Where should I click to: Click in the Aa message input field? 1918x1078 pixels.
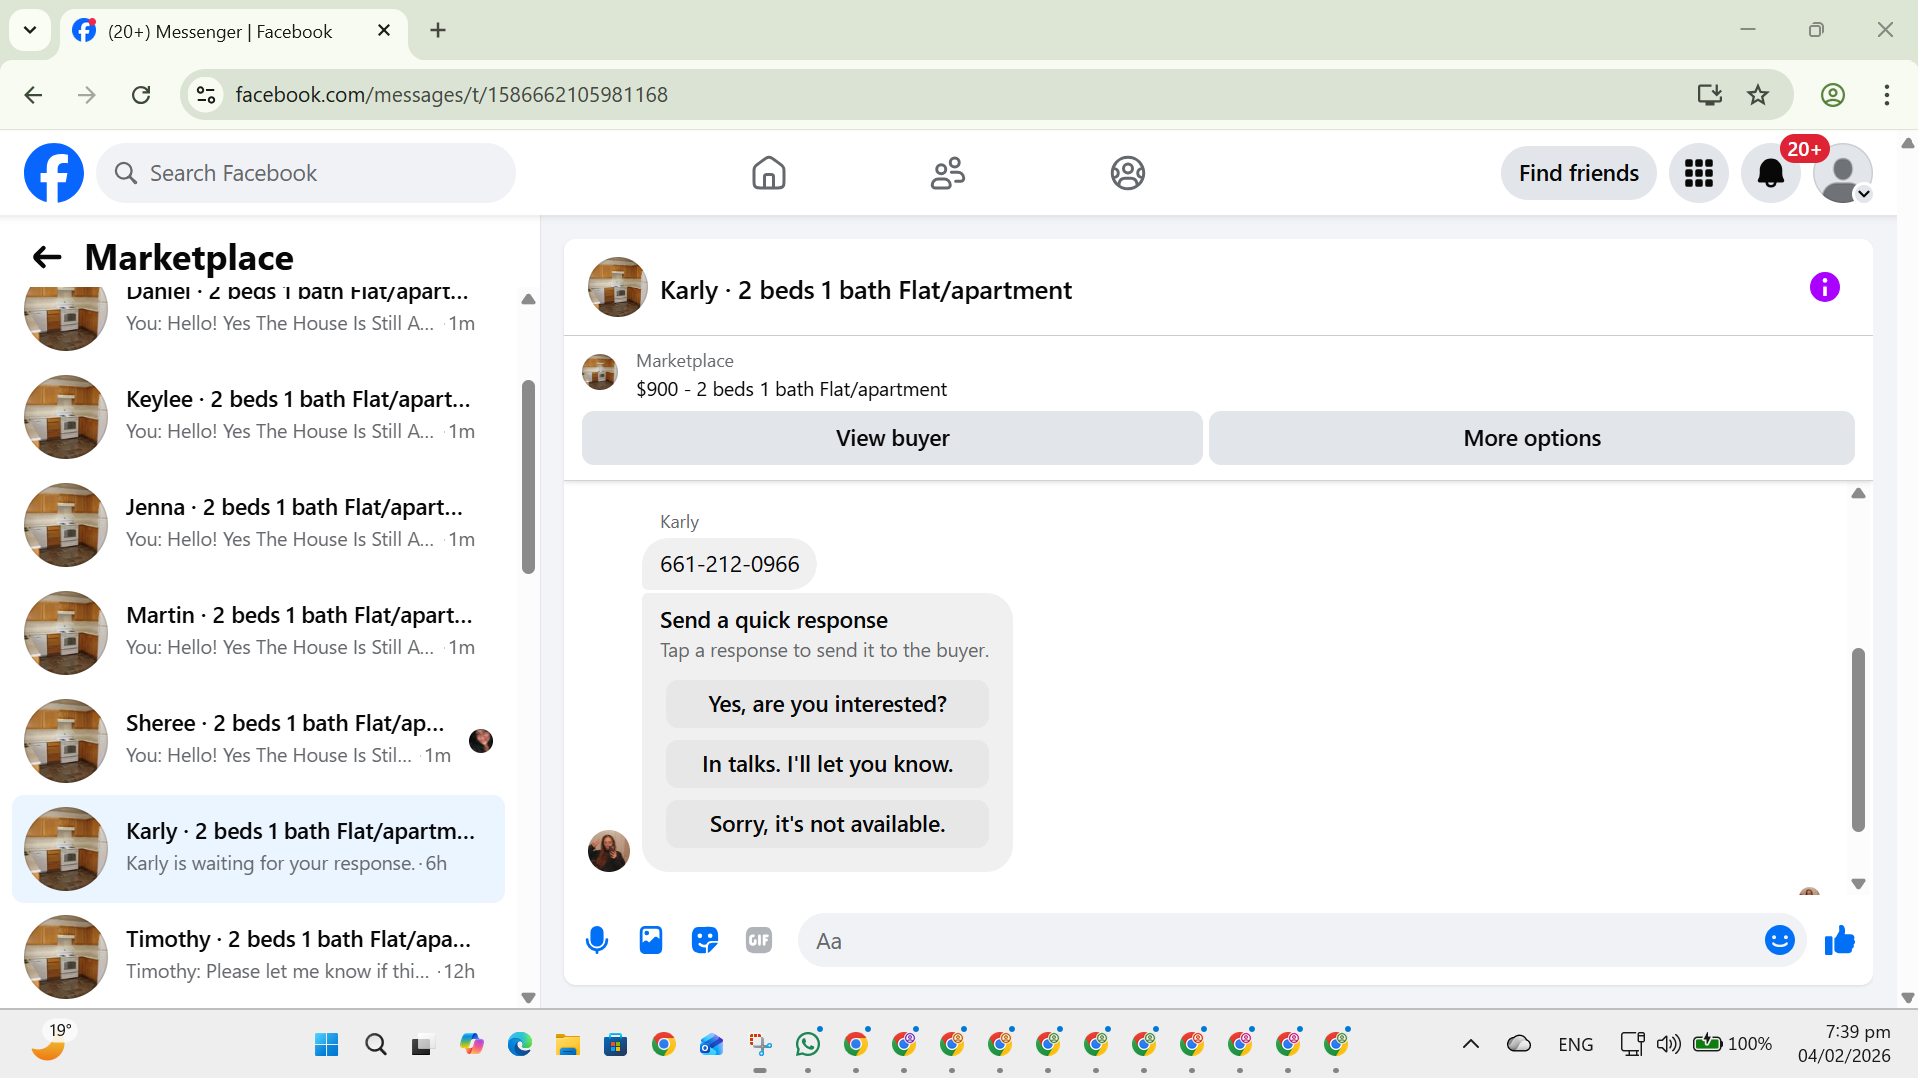click(1280, 940)
